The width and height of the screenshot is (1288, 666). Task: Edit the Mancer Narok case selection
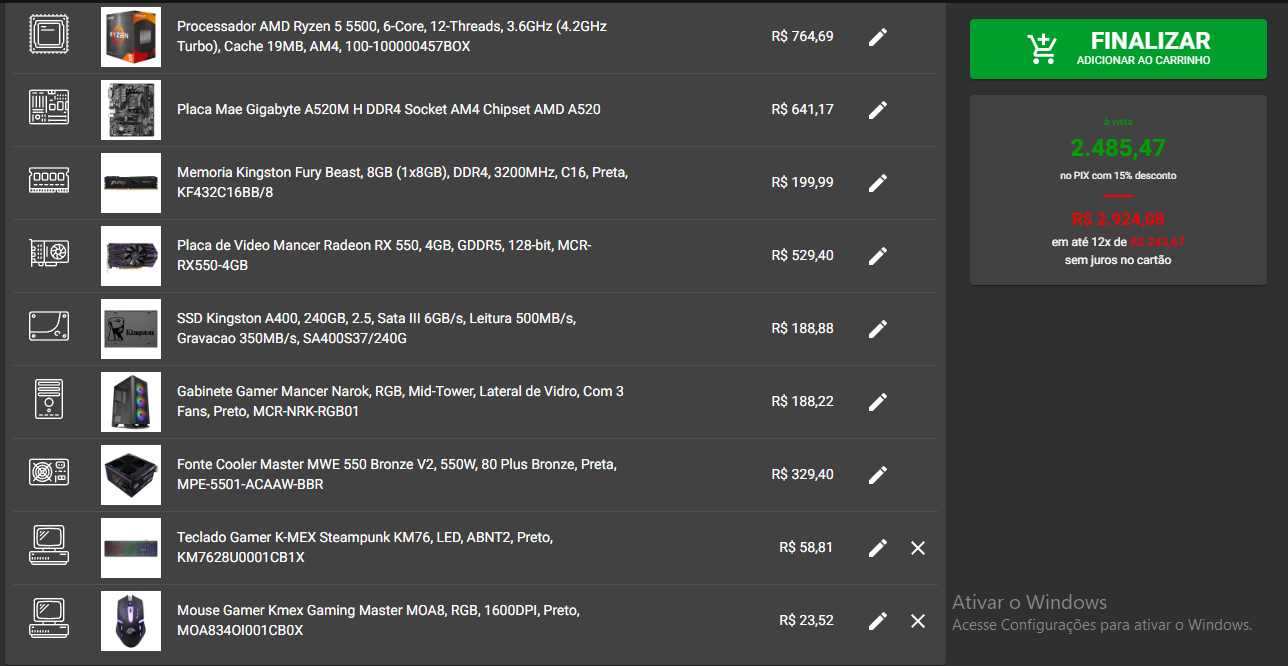click(878, 402)
